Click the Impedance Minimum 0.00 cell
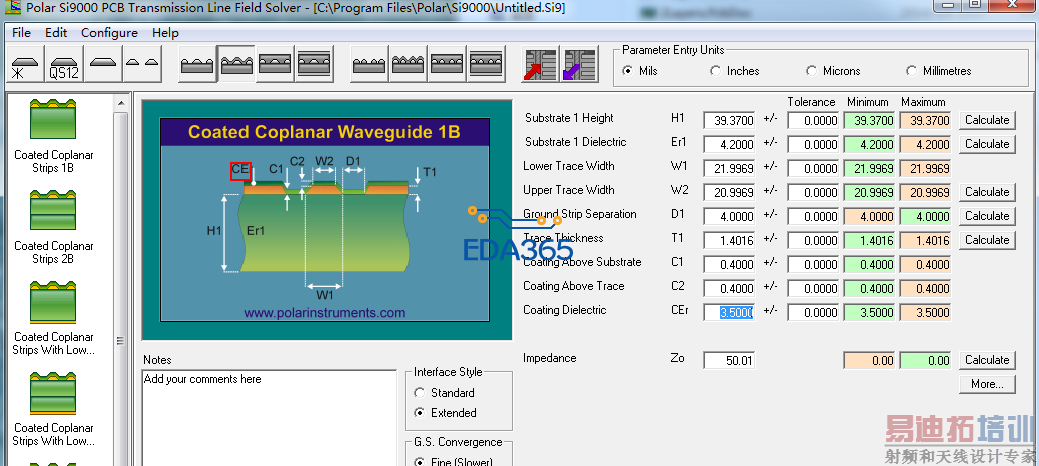1039x466 pixels. (x=869, y=361)
